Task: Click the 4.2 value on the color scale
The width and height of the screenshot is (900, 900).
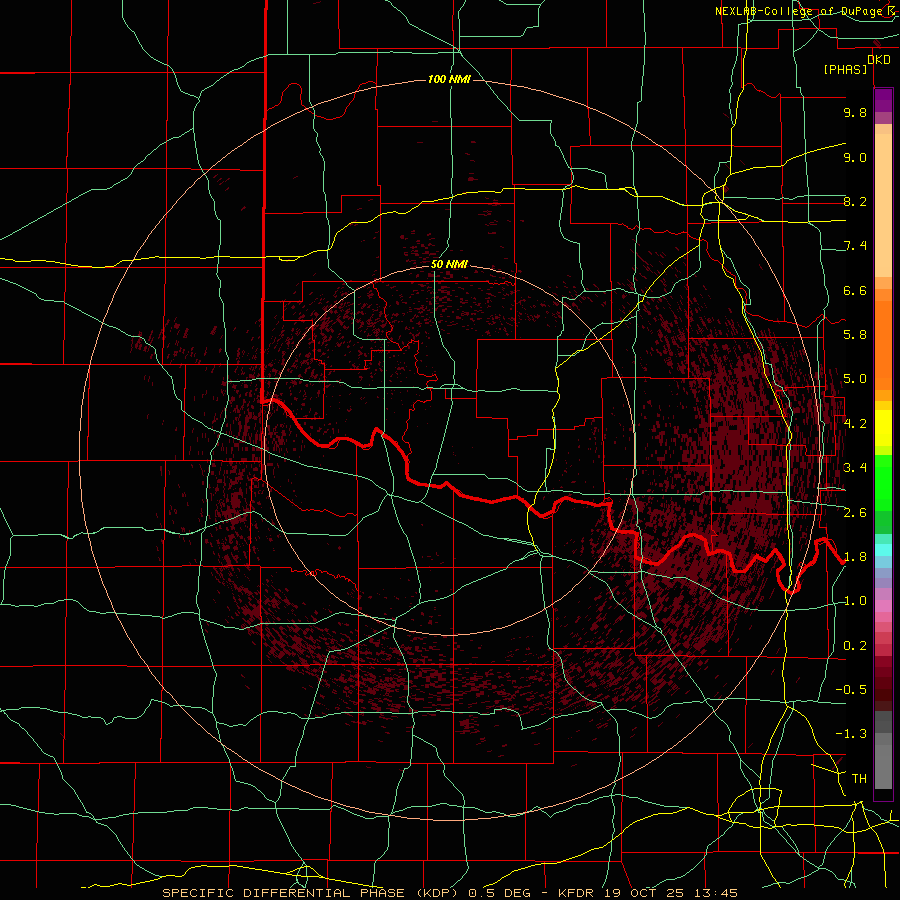Action: (855, 424)
